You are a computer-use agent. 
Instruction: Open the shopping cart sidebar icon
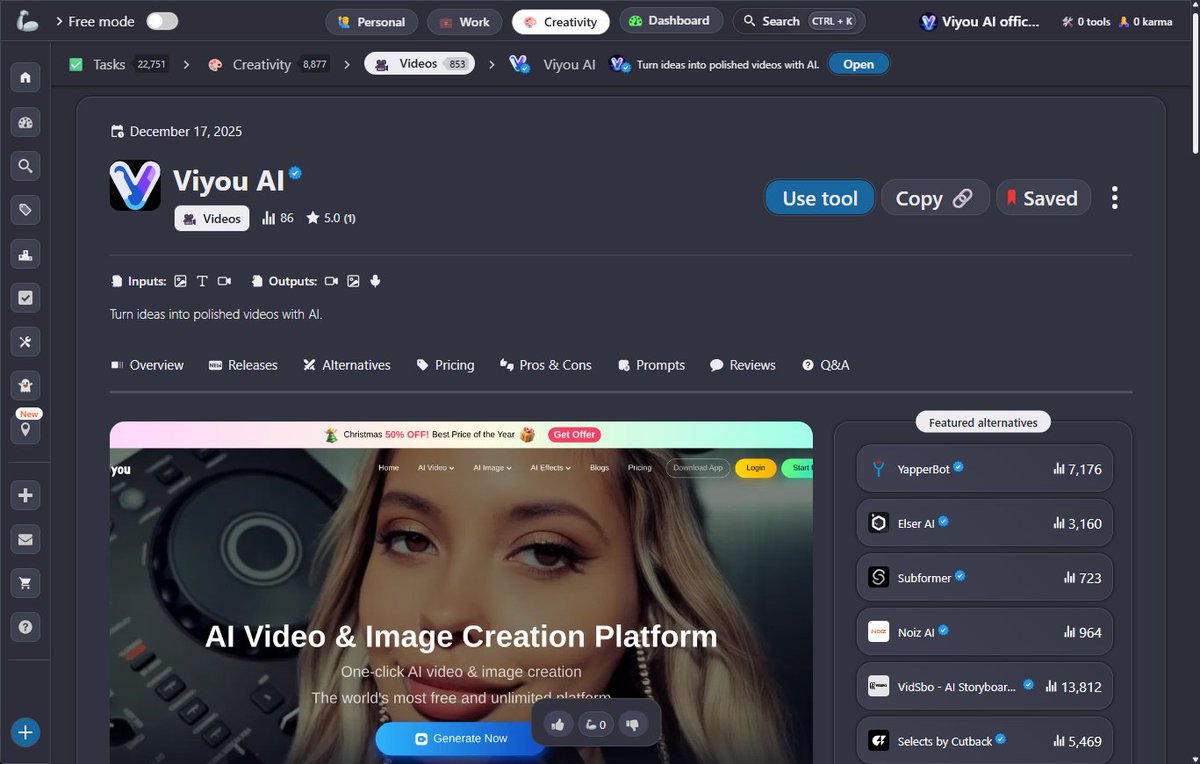point(25,583)
